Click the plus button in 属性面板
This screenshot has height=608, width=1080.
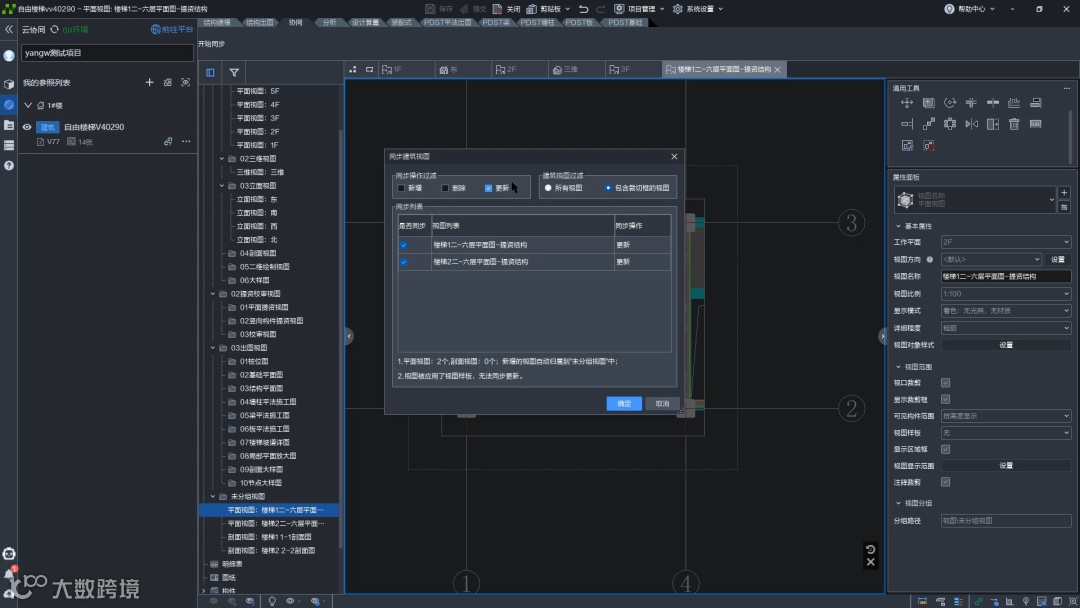[1064, 193]
